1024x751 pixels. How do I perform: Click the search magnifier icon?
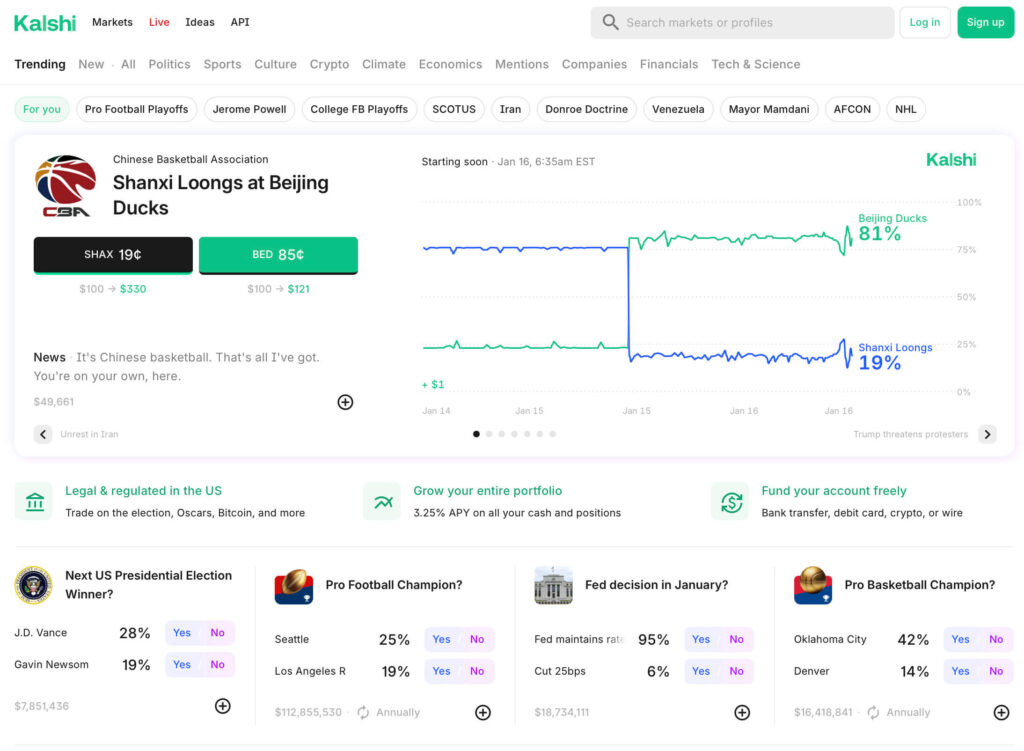(610, 22)
